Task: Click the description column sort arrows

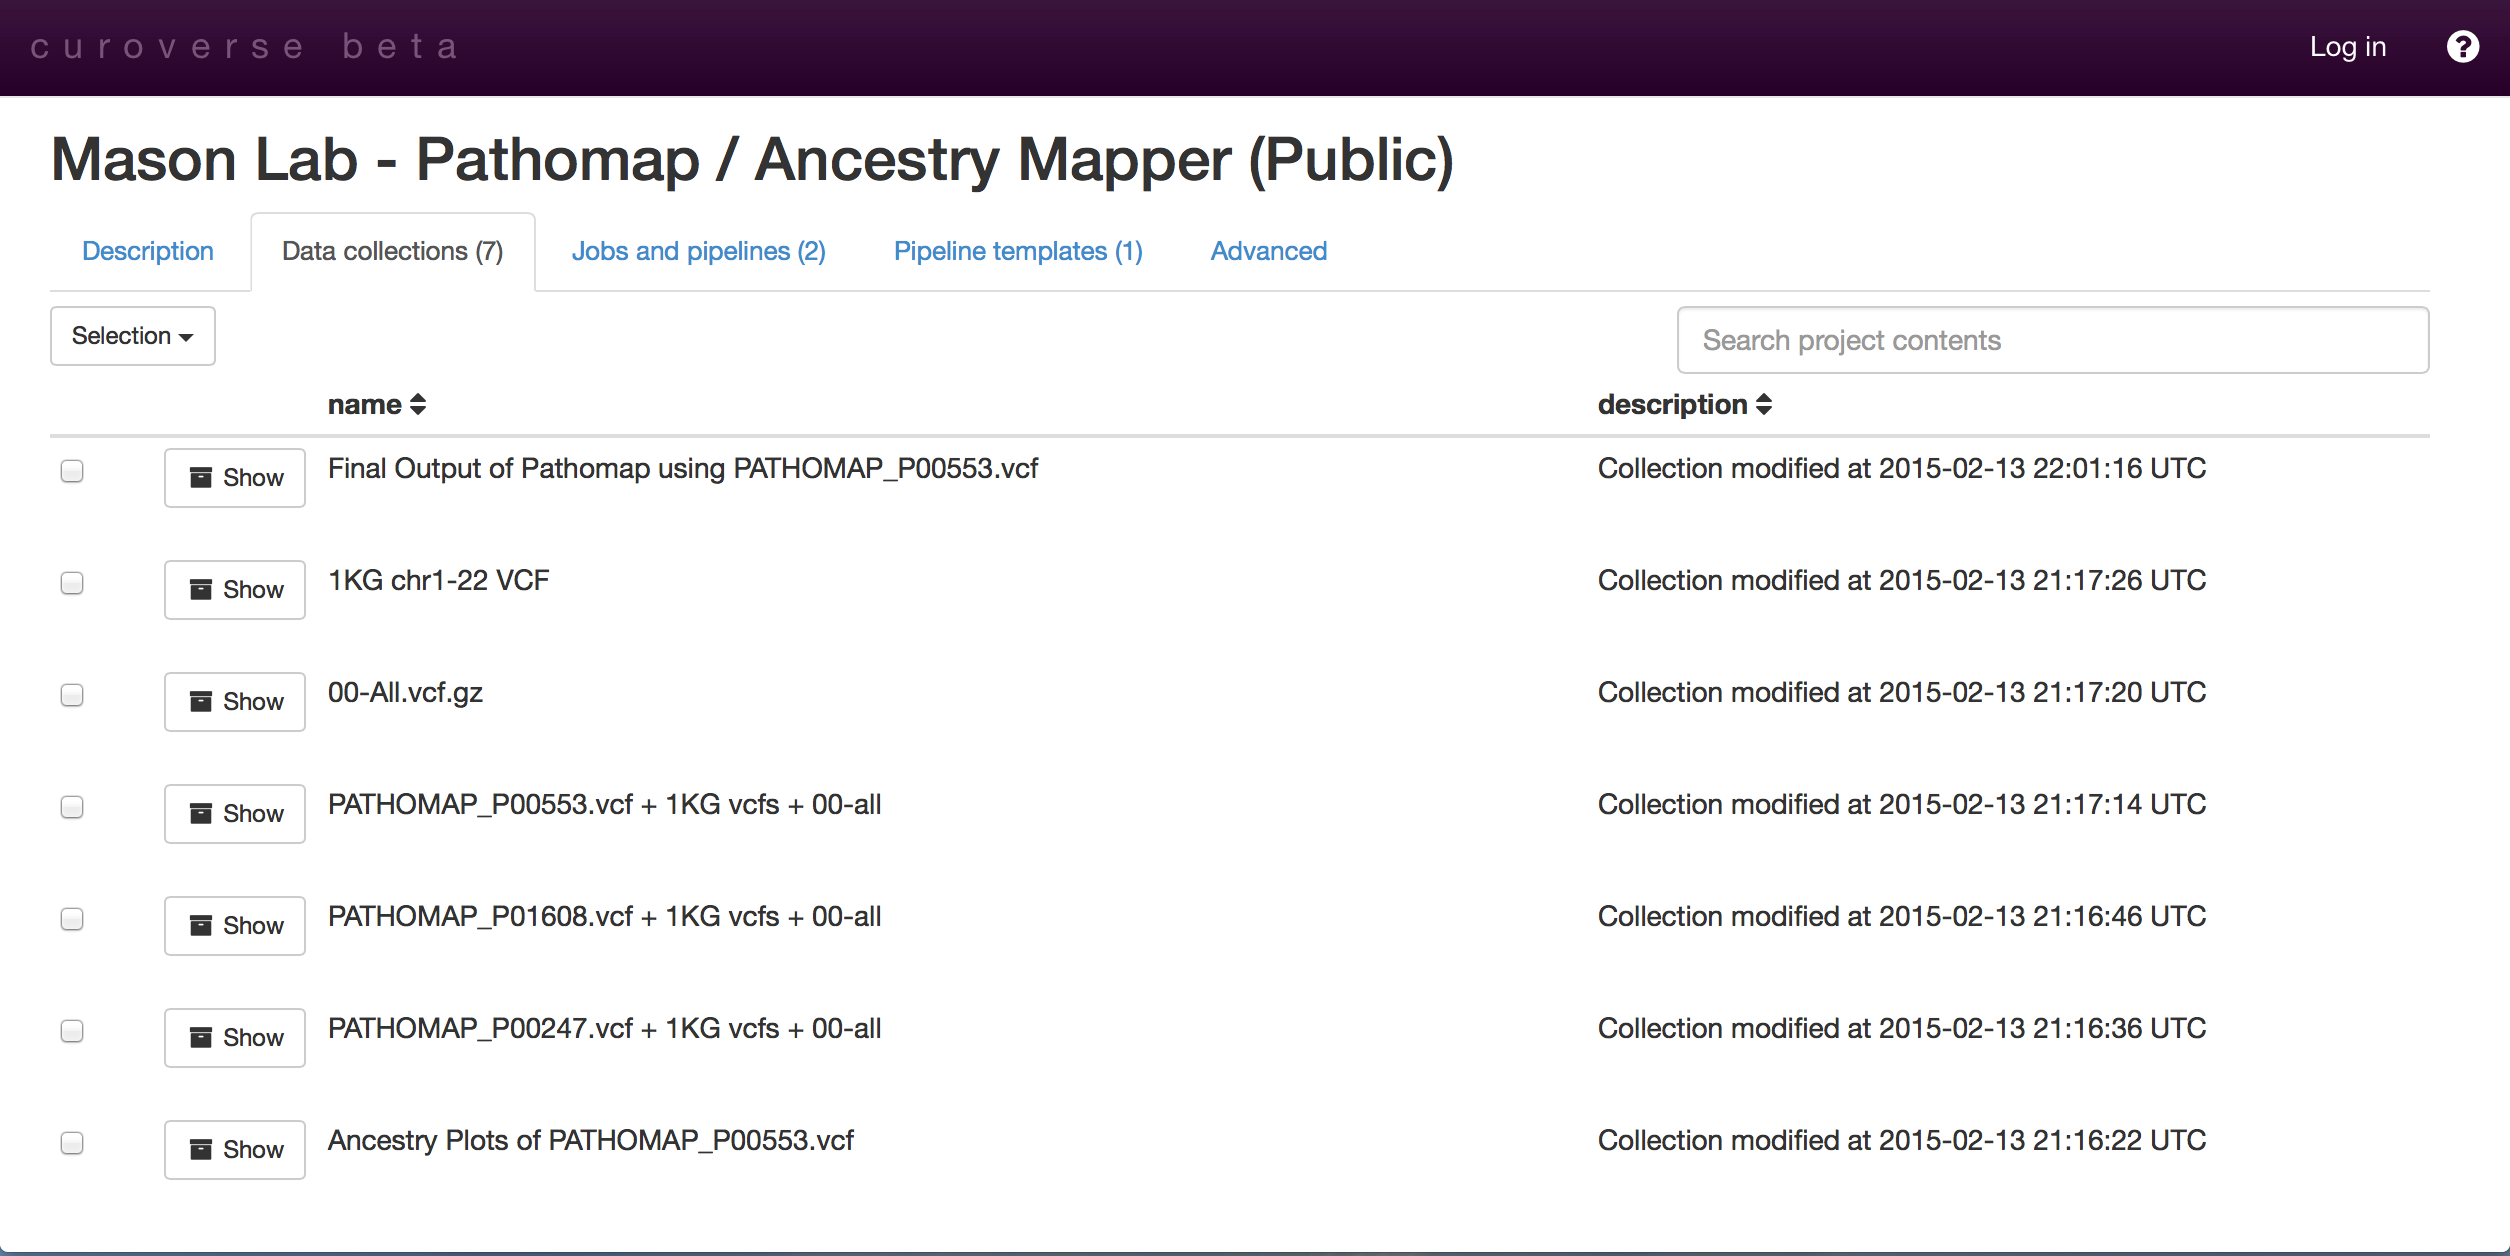Action: (x=1764, y=404)
